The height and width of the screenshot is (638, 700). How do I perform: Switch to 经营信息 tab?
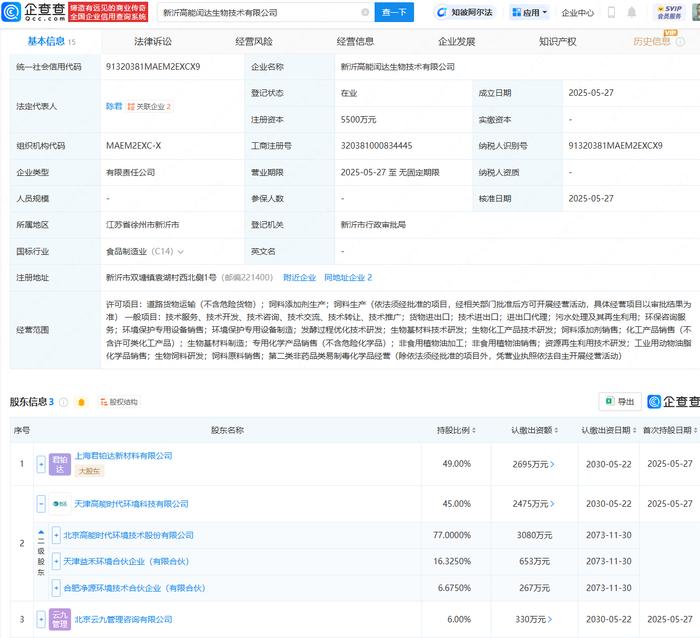355,42
